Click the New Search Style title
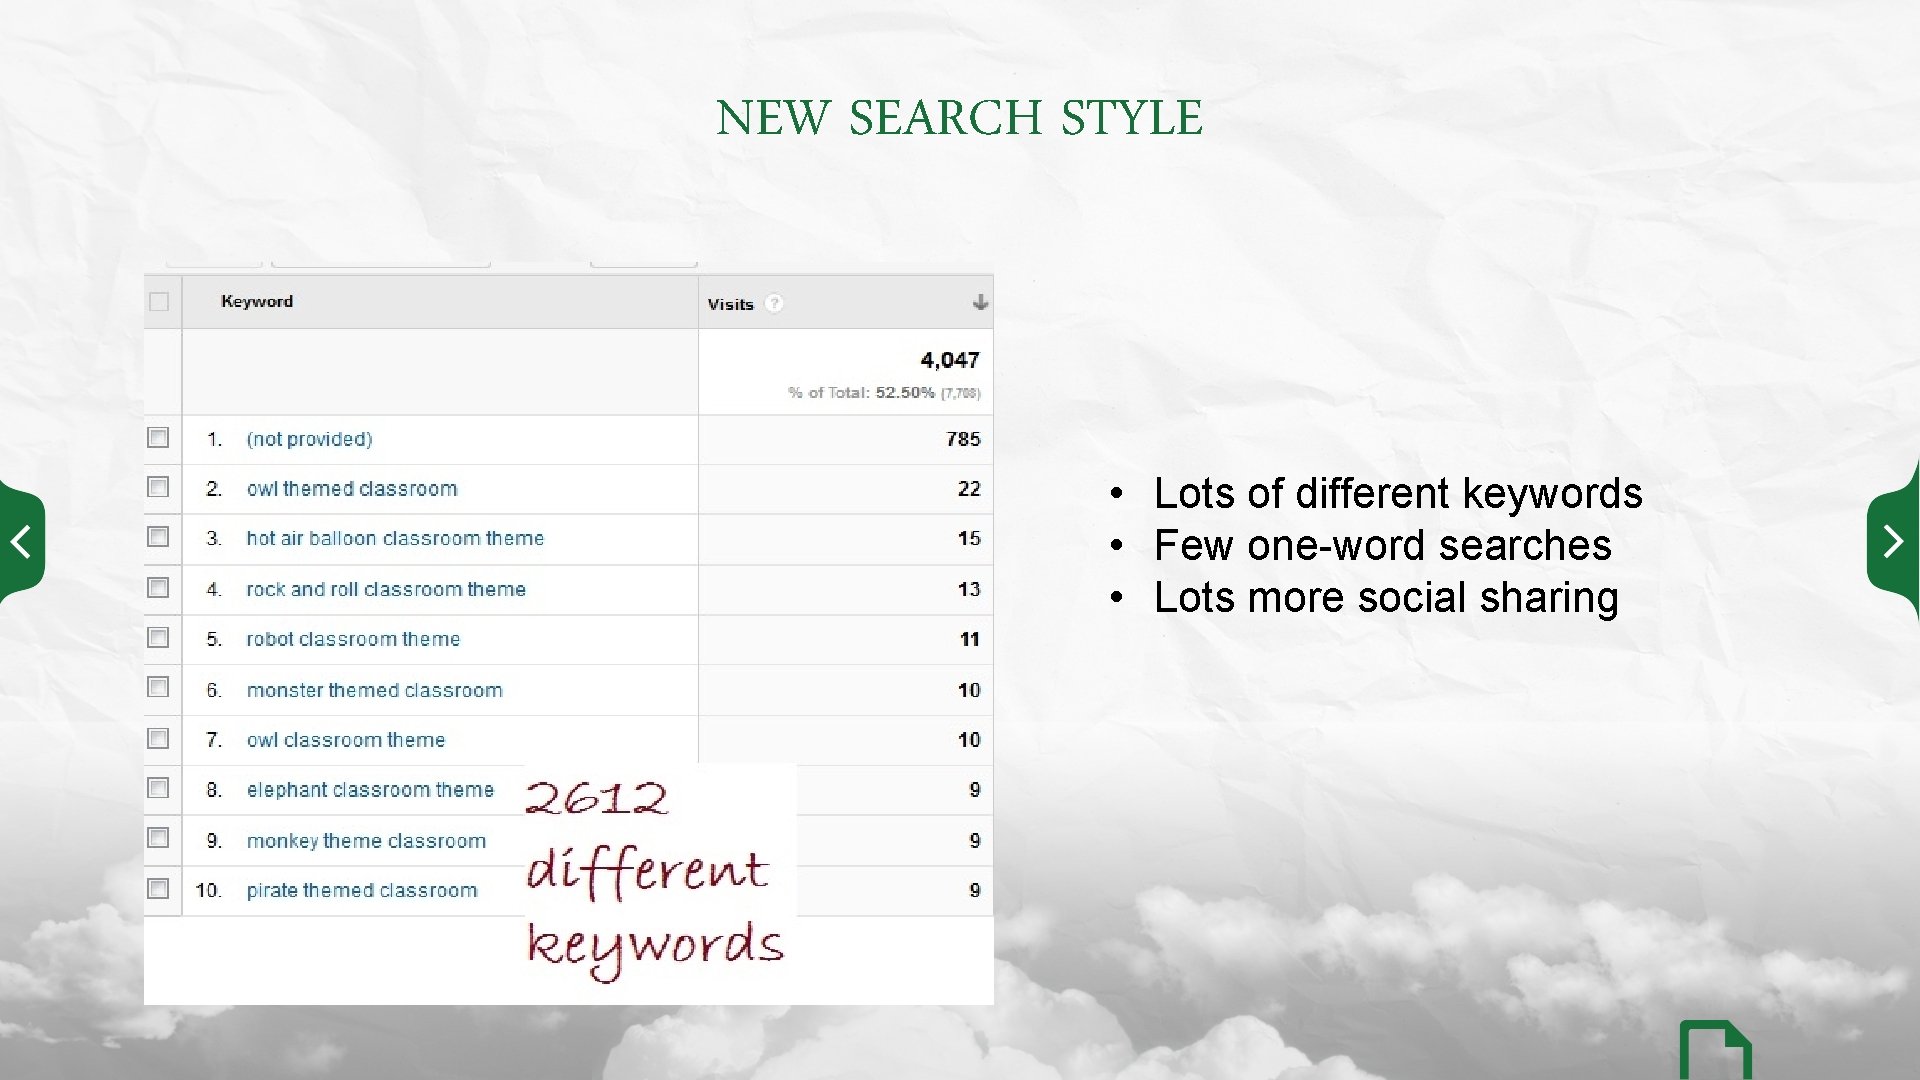The width and height of the screenshot is (1920, 1080). coord(959,118)
